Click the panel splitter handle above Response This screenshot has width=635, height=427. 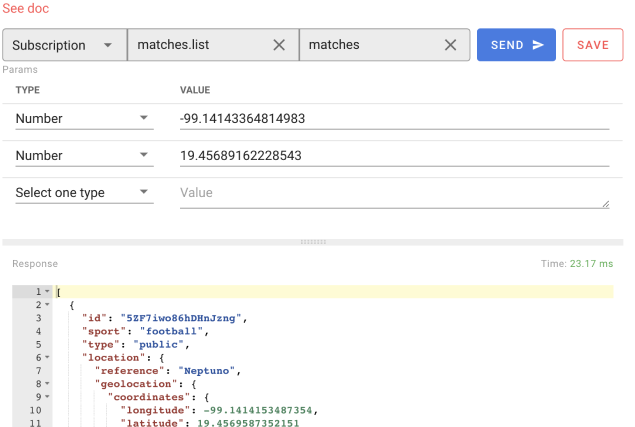(313, 242)
